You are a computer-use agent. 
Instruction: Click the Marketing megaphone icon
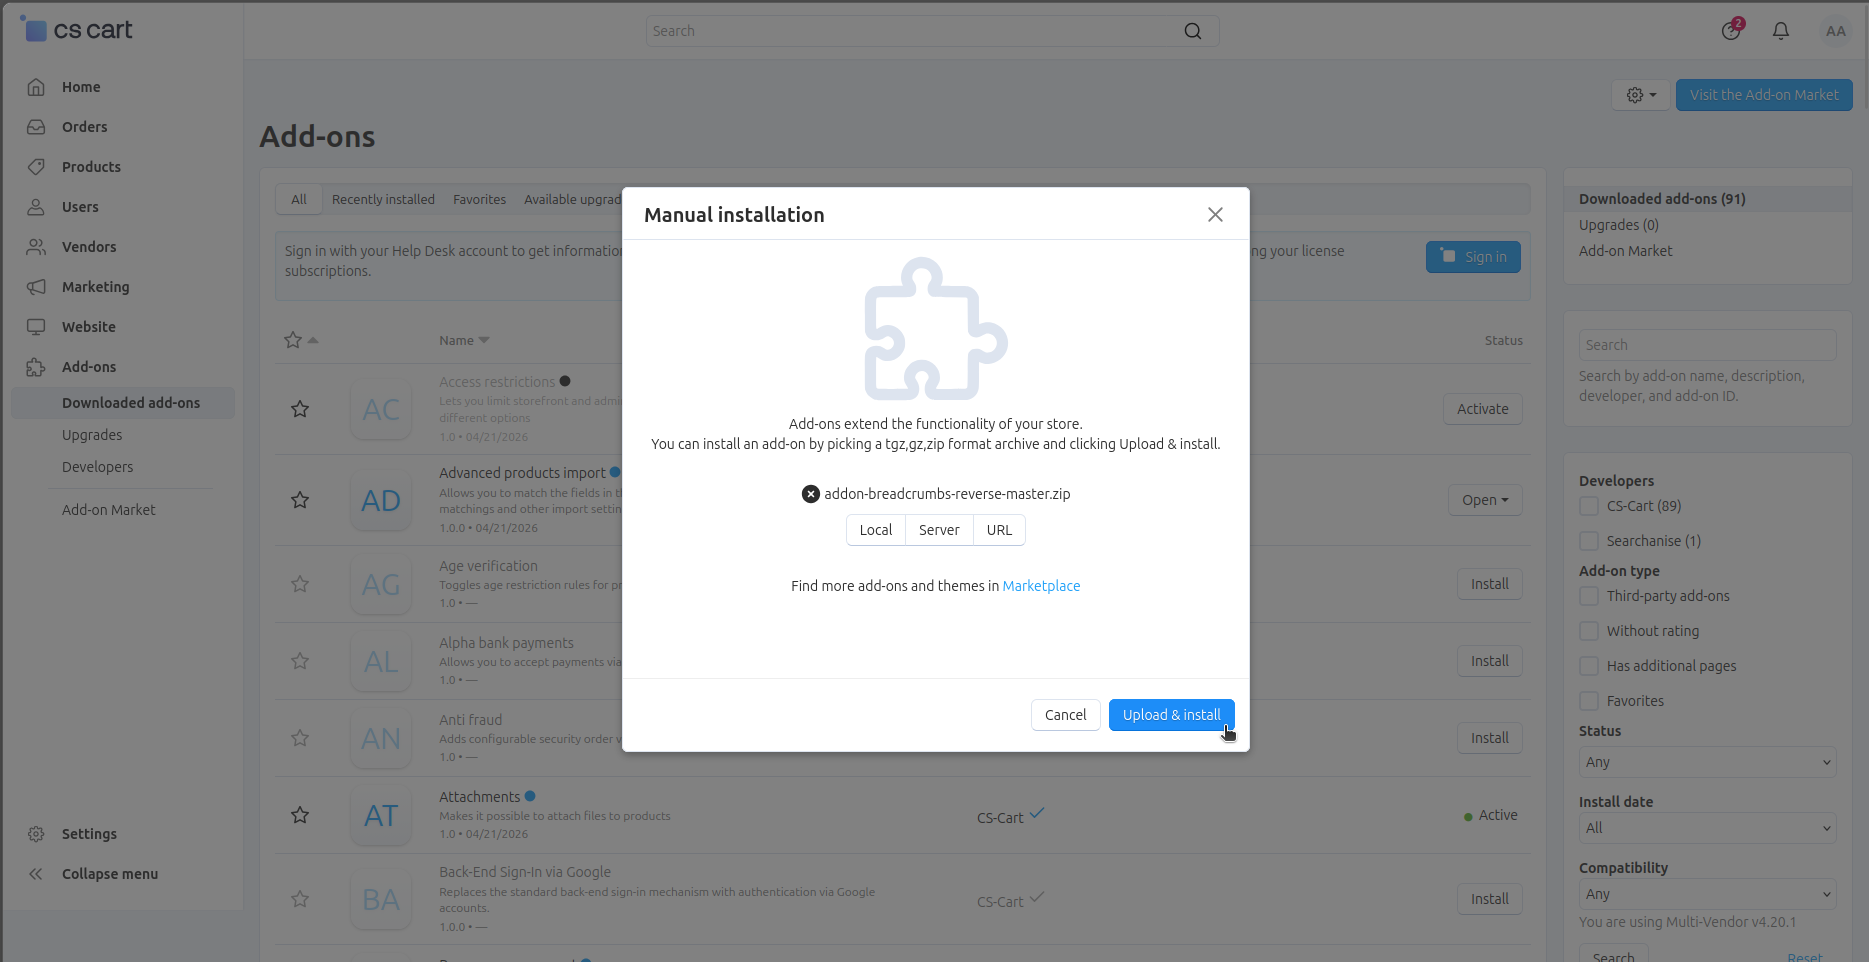click(36, 287)
